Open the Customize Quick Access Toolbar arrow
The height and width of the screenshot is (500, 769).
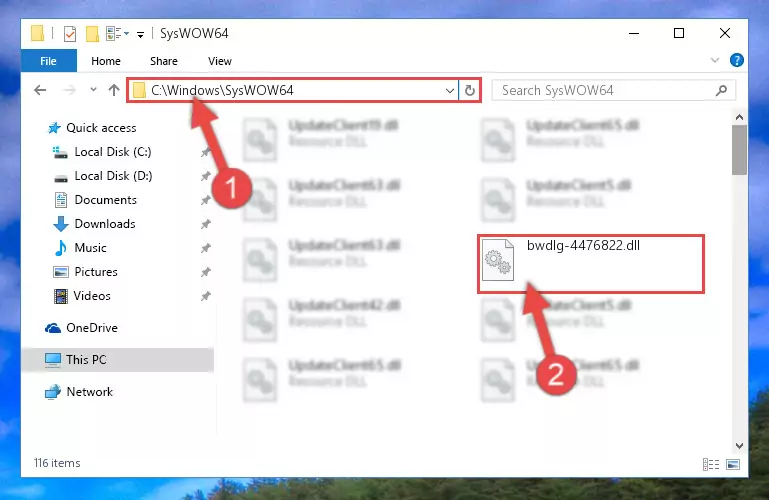click(x=140, y=34)
